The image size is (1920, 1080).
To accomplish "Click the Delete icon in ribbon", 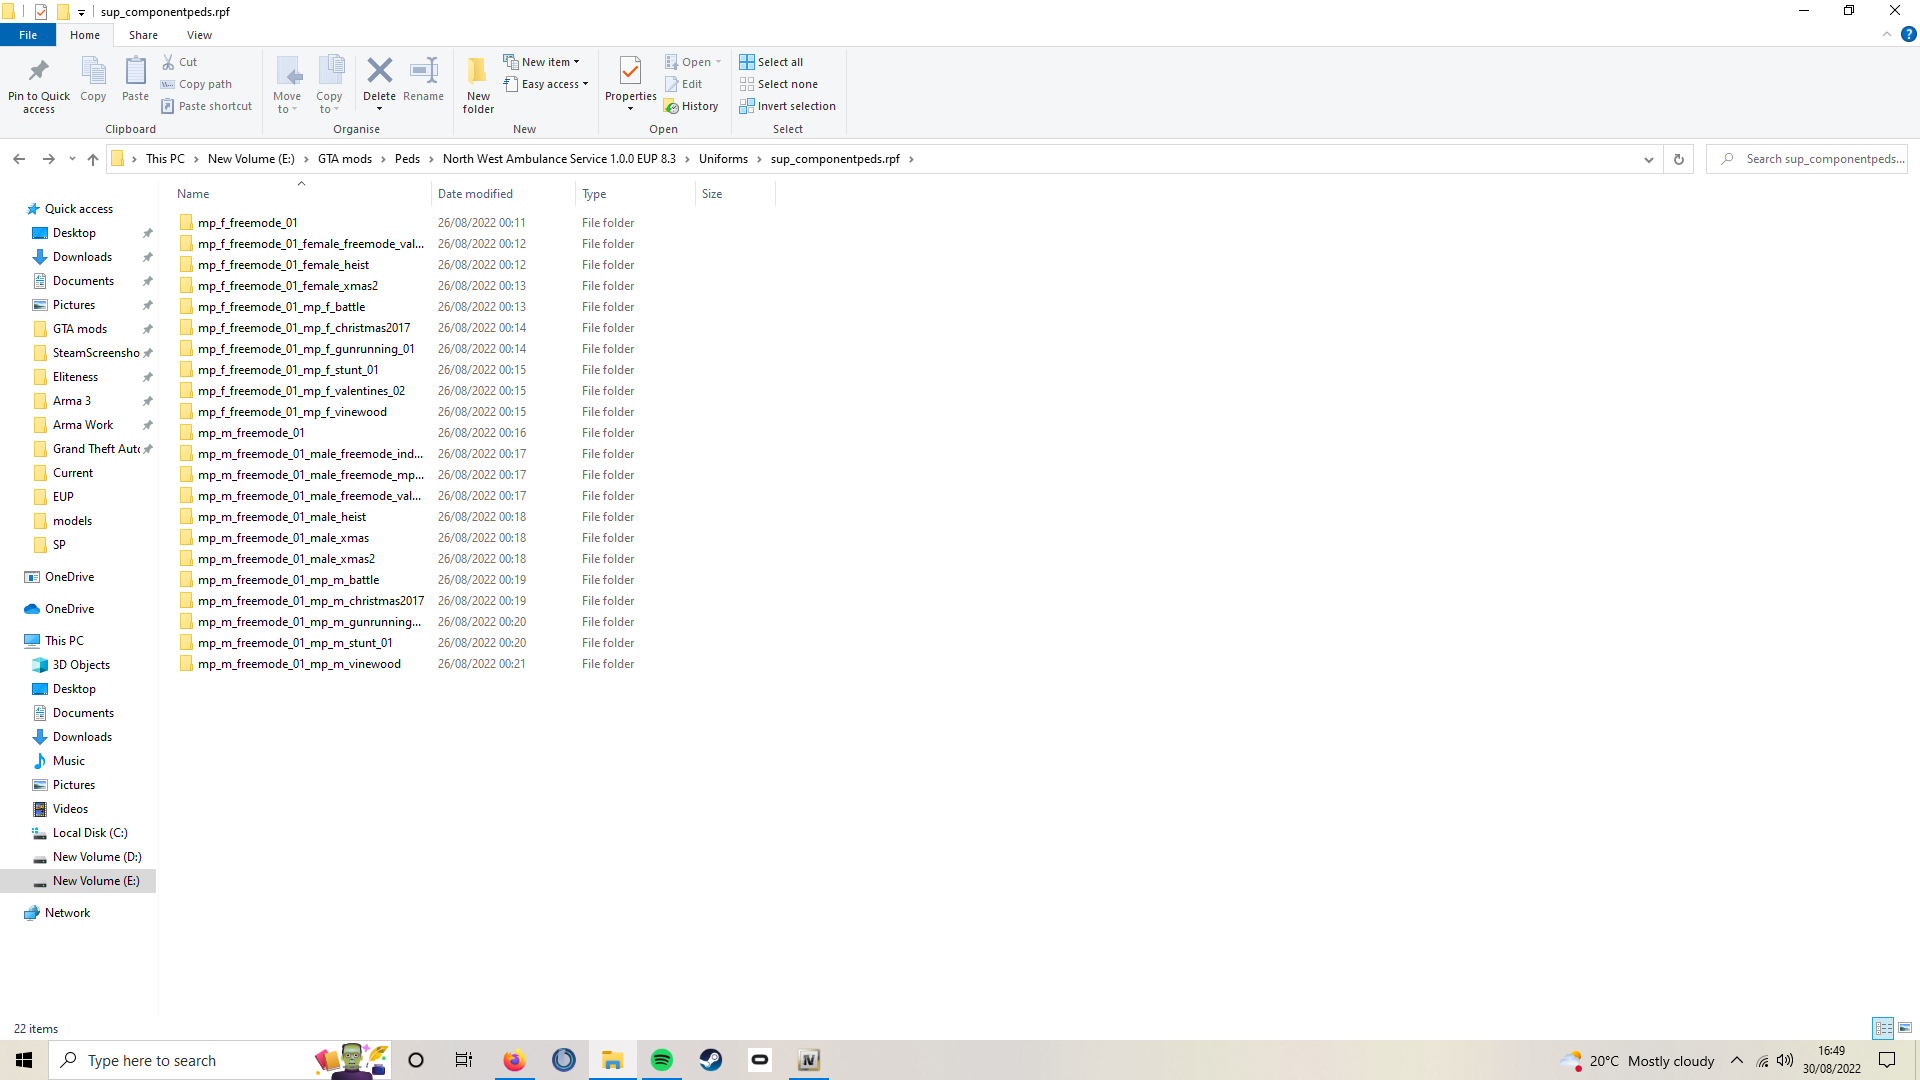I will pos(379,72).
